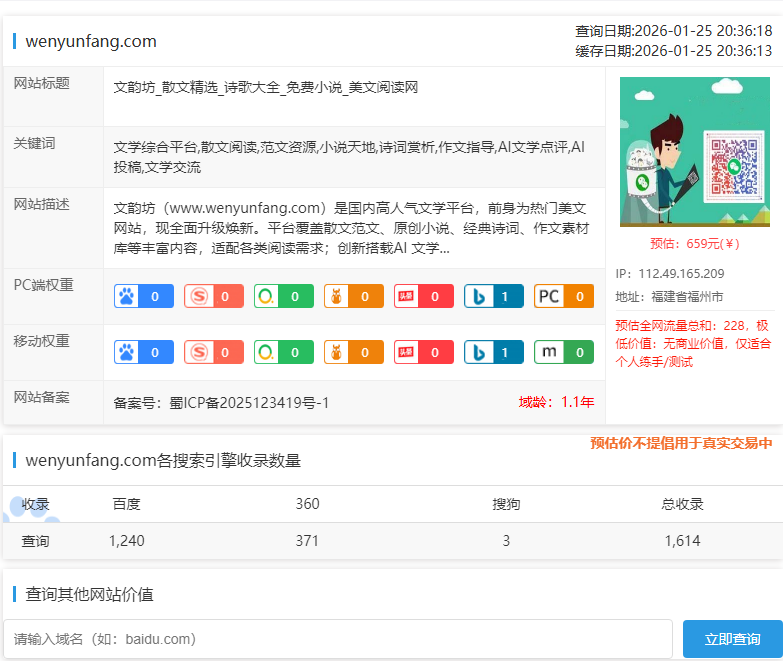Click the 360 index count 371
Image resolution: width=783 pixels, height=661 pixels.
point(307,541)
